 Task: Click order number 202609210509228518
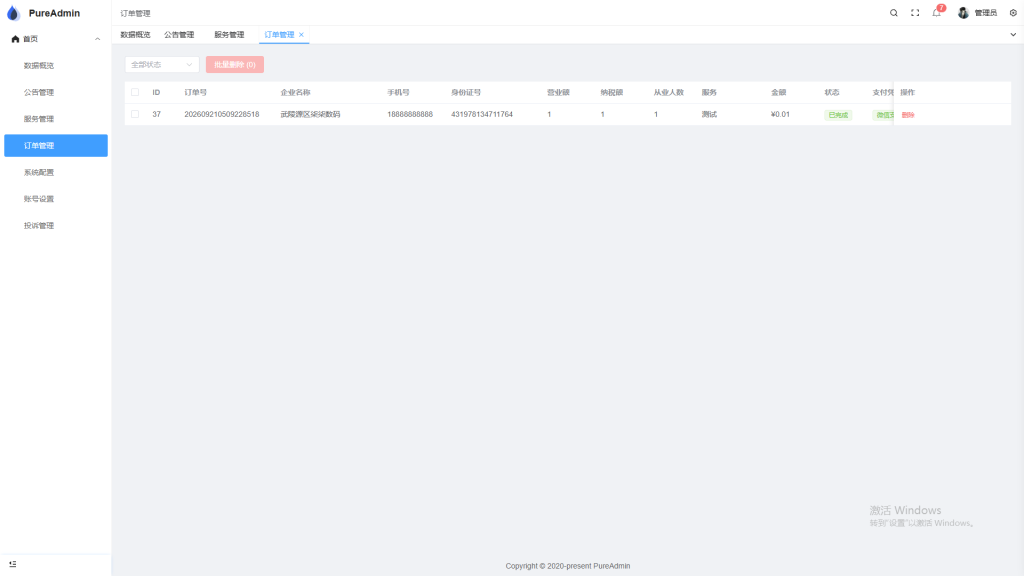click(x=221, y=114)
